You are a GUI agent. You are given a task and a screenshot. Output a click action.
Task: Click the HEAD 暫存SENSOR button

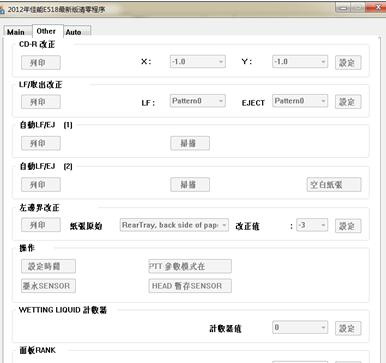click(x=190, y=286)
